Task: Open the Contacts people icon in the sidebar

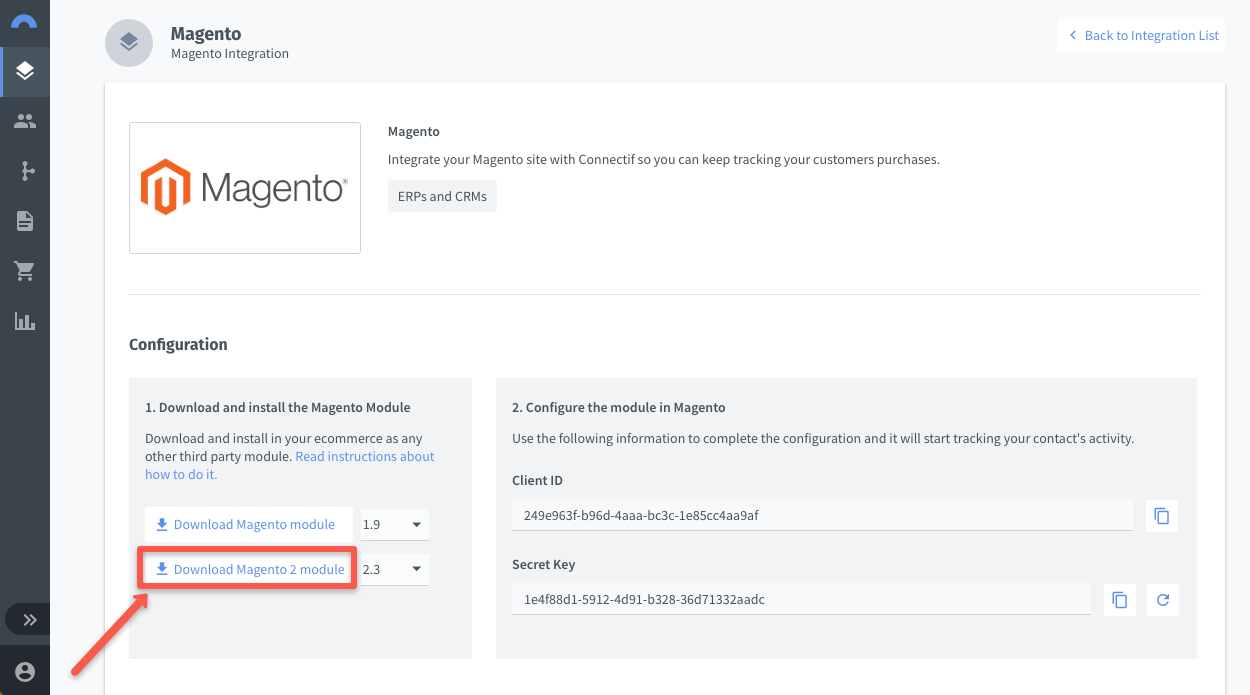Action: pos(25,121)
